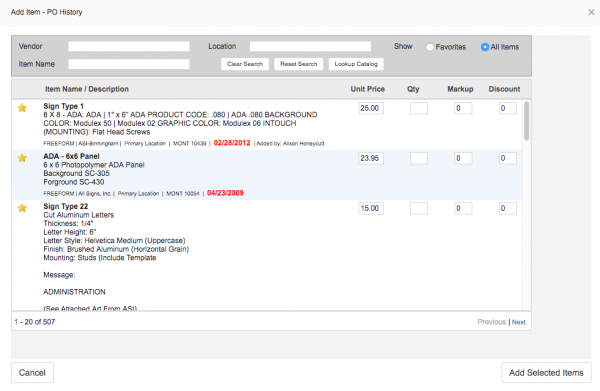Click the 'Background SC-305' description line
This screenshot has width=600, height=391.
coord(76,173)
